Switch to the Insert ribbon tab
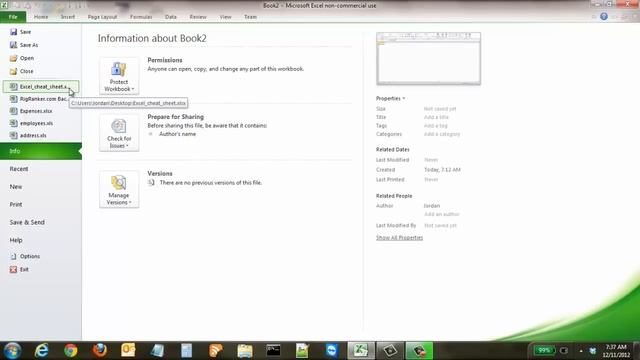Image resolution: width=640 pixels, height=360 pixels. 68,17
